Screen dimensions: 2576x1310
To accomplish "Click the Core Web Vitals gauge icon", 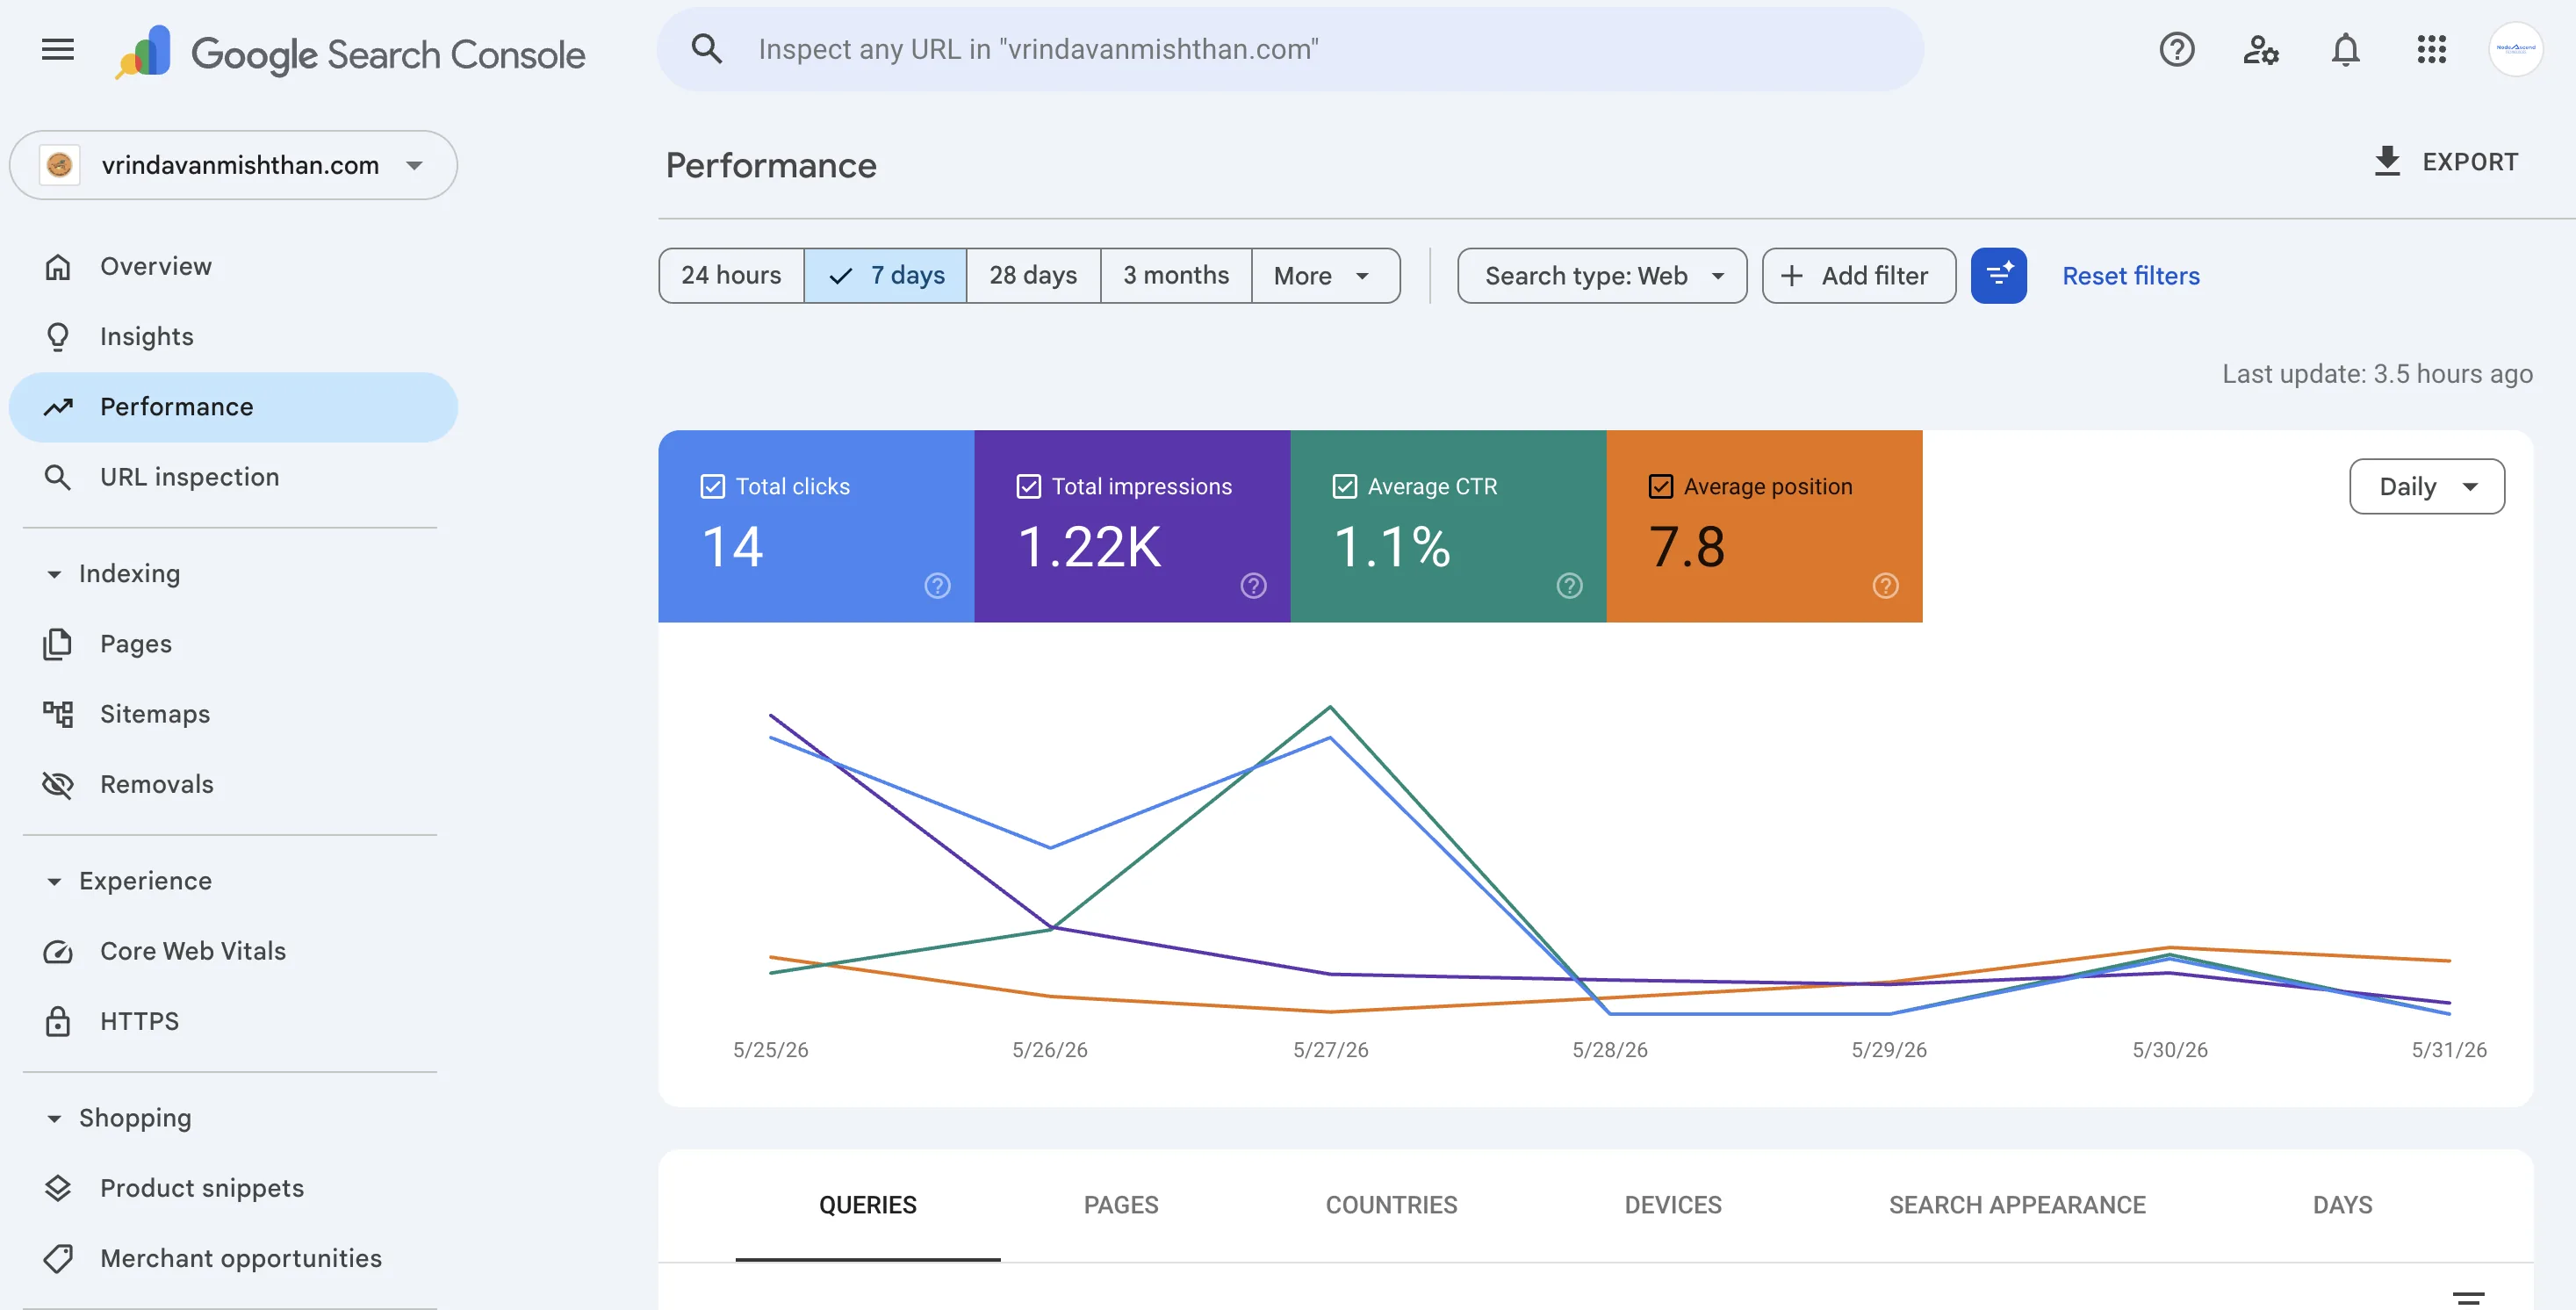I will point(58,952).
